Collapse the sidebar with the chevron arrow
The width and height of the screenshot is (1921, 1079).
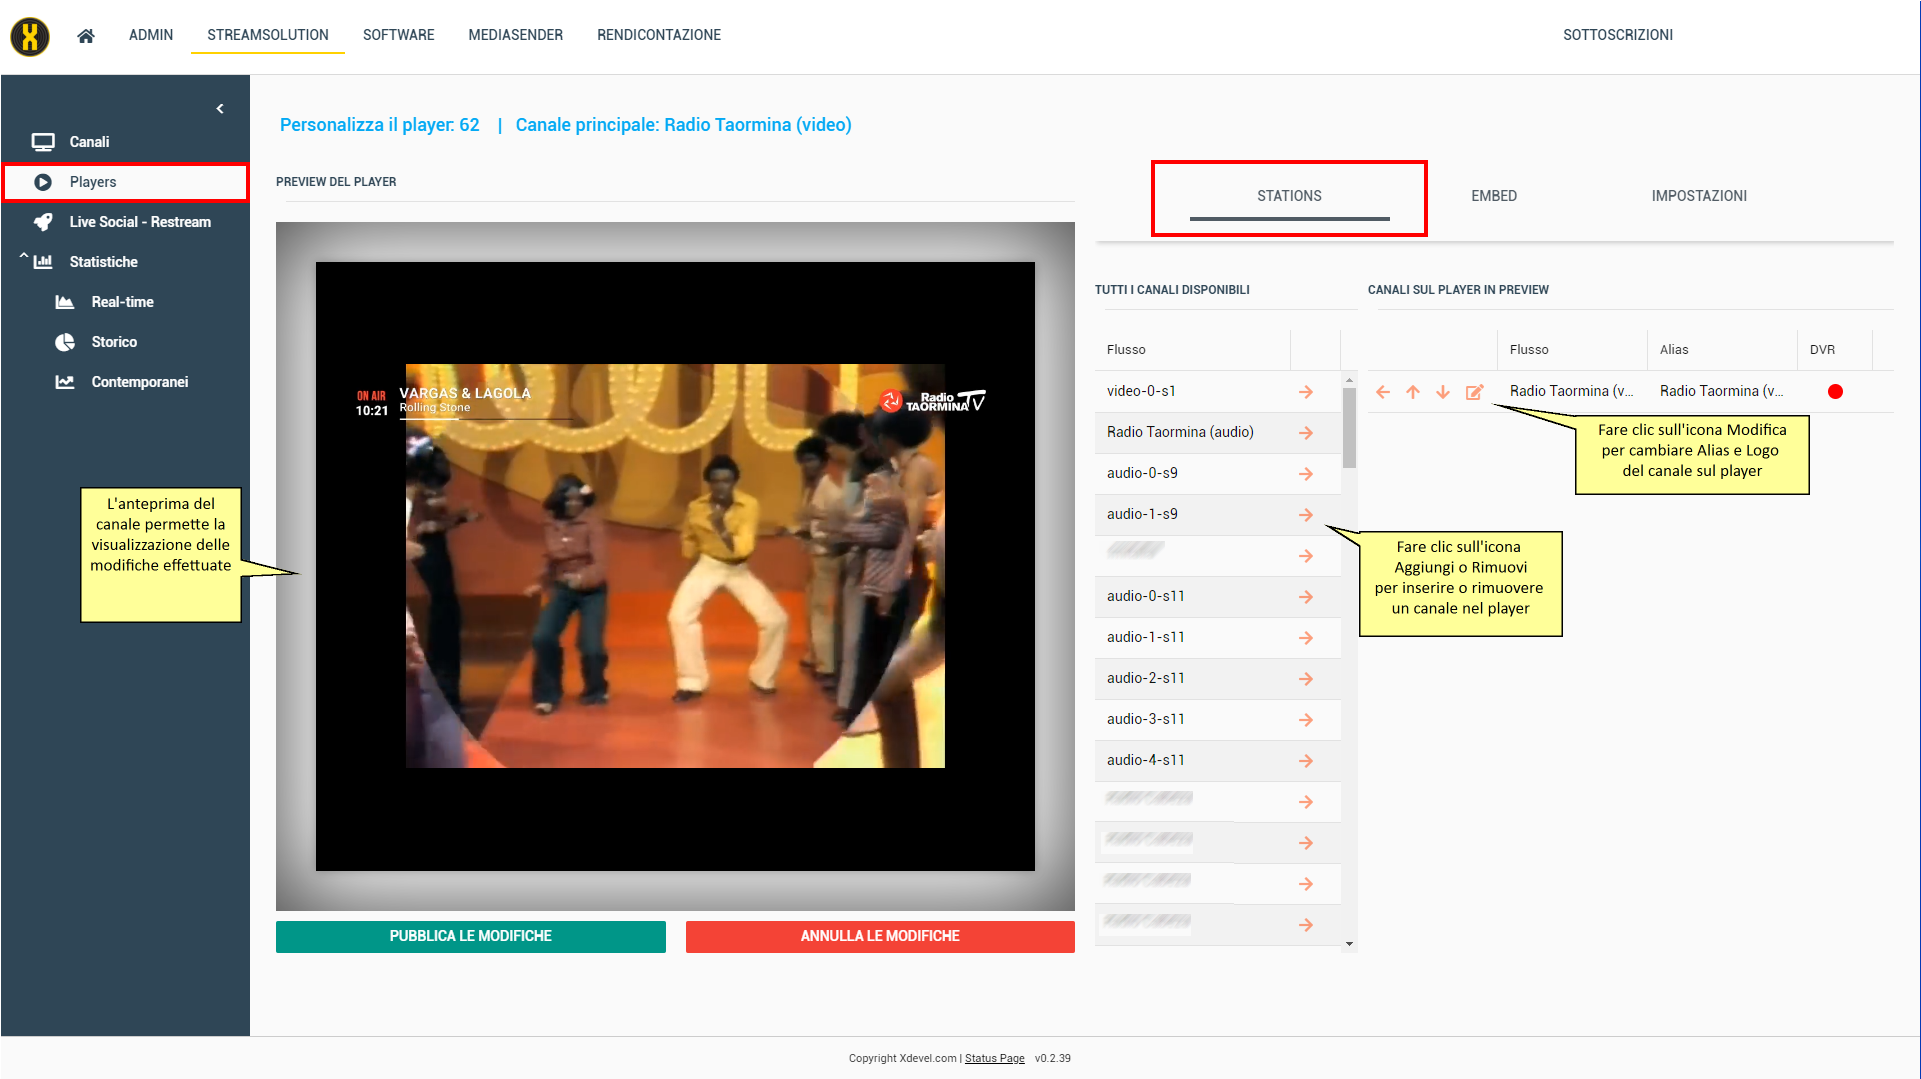tap(220, 109)
